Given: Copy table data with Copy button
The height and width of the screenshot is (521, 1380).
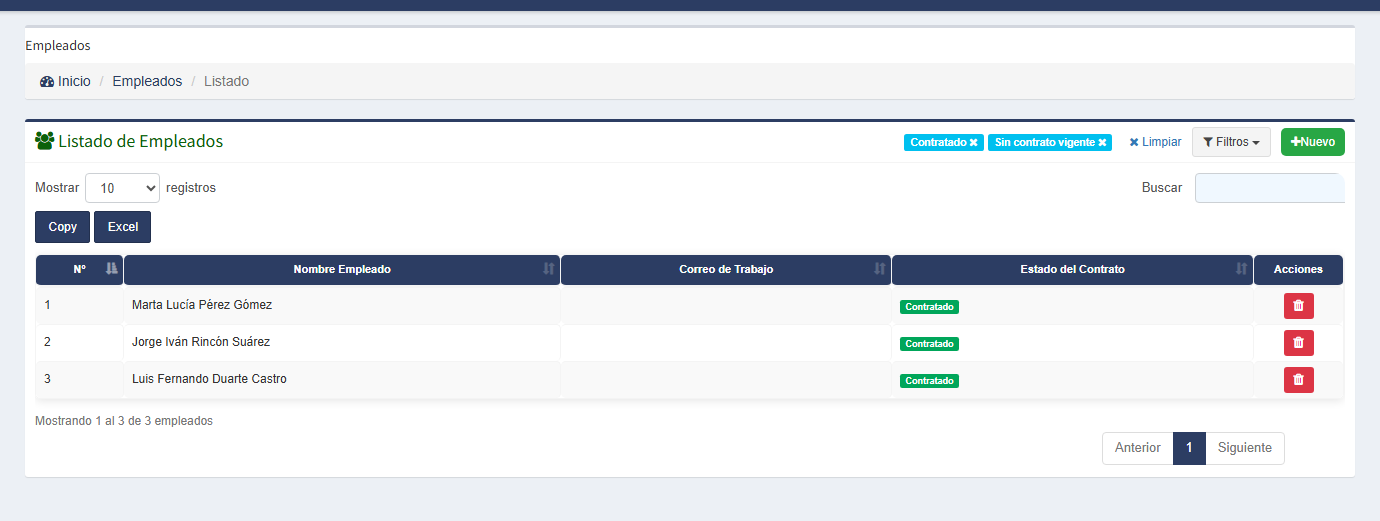Looking at the screenshot, I should click(63, 227).
